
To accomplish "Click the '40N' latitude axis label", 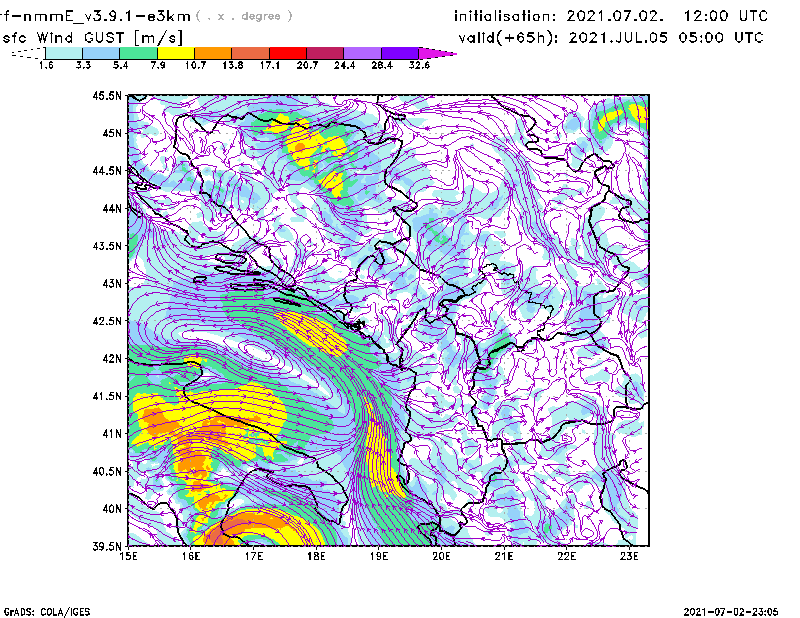I will [x=112, y=509].
